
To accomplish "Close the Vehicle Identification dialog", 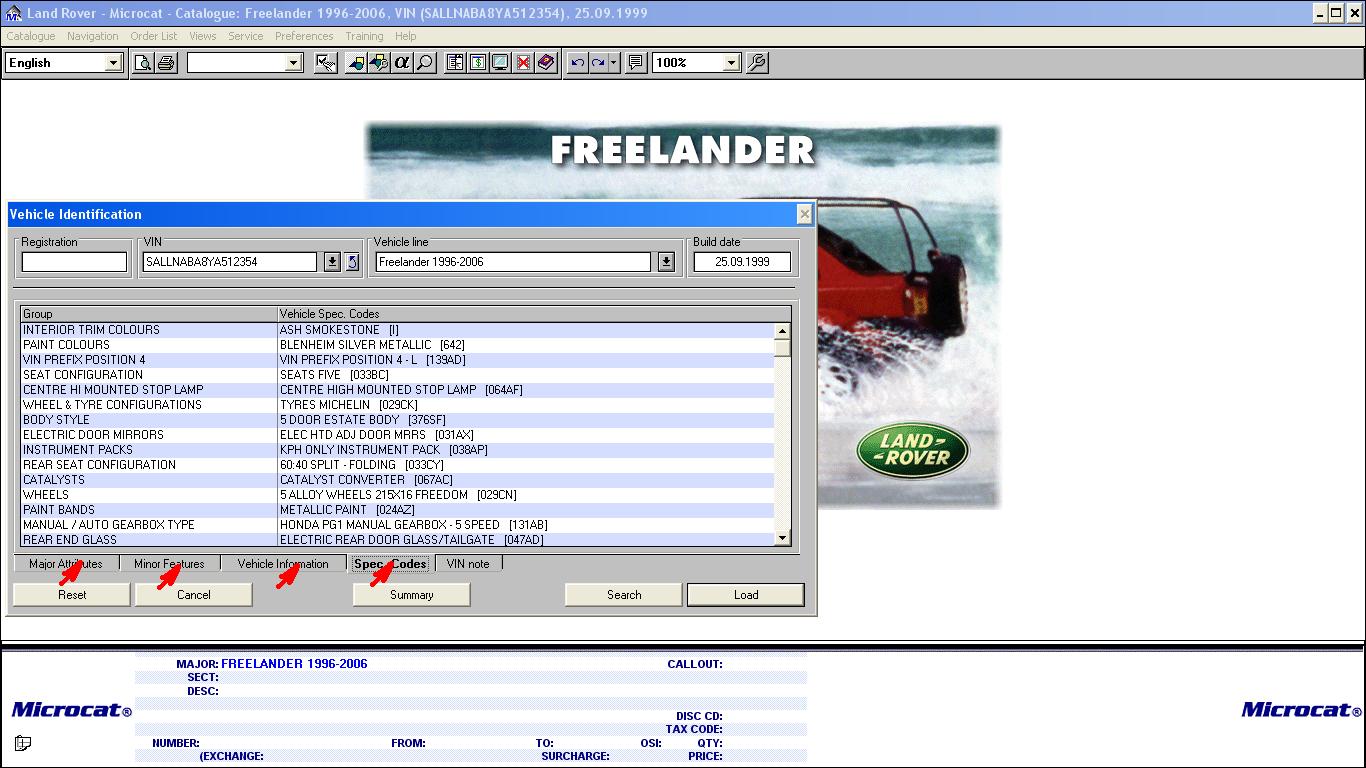I will [804, 214].
